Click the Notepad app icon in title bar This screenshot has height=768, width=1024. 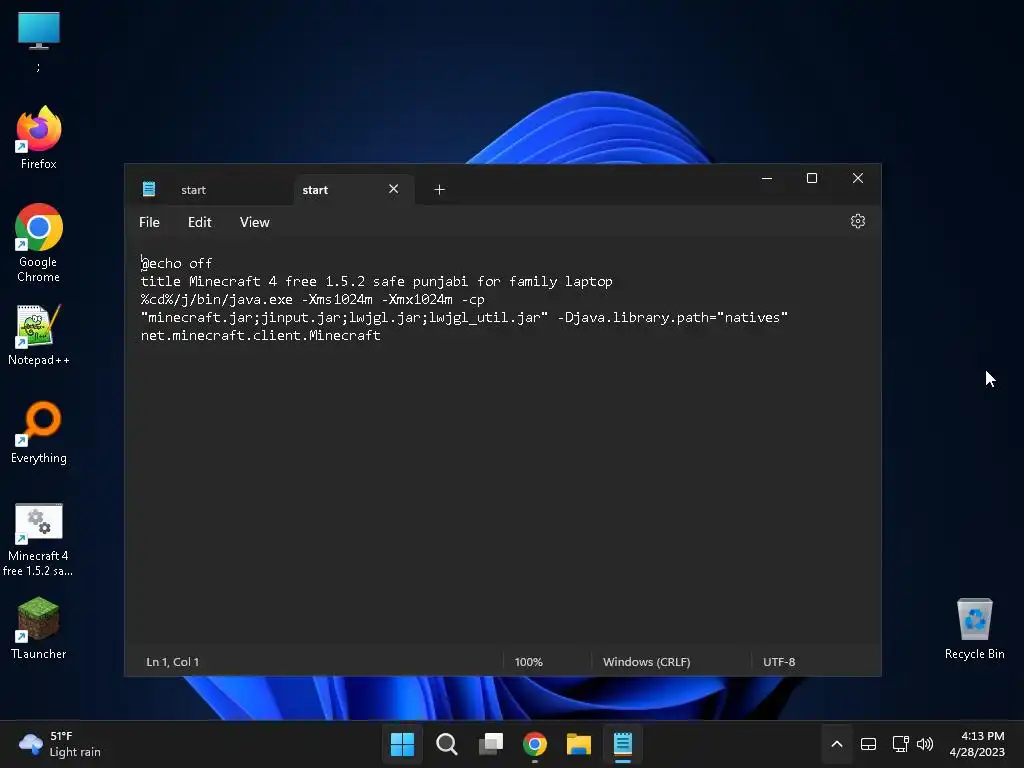(x=149, y=189)
